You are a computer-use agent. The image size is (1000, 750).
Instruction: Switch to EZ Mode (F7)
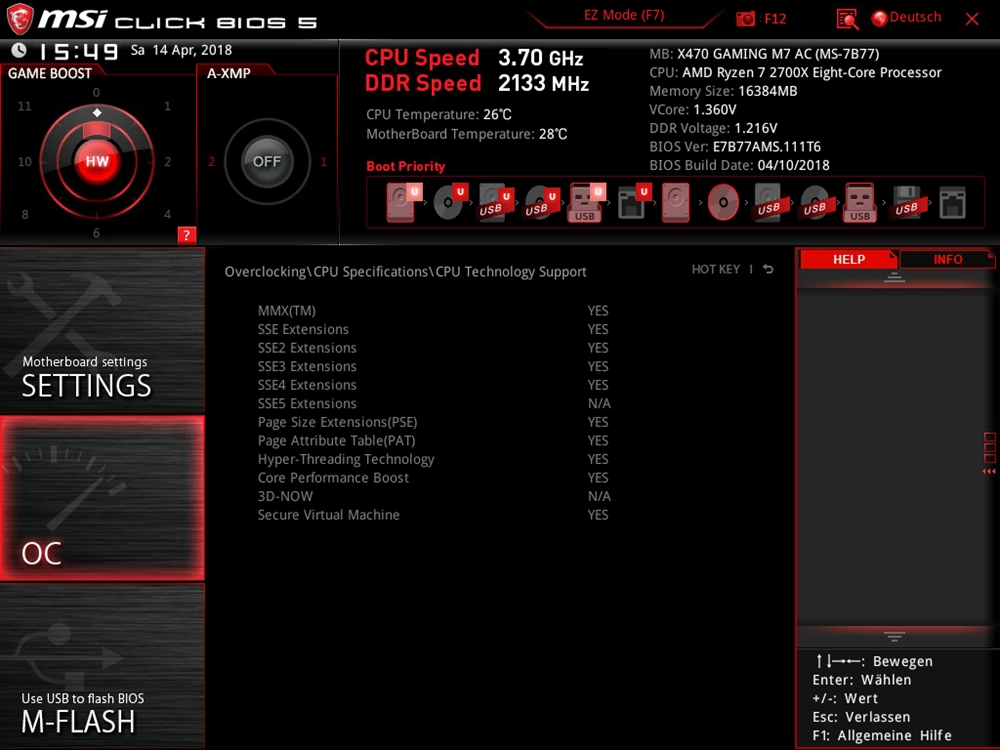pyautogui.click(x=624, y=15)
